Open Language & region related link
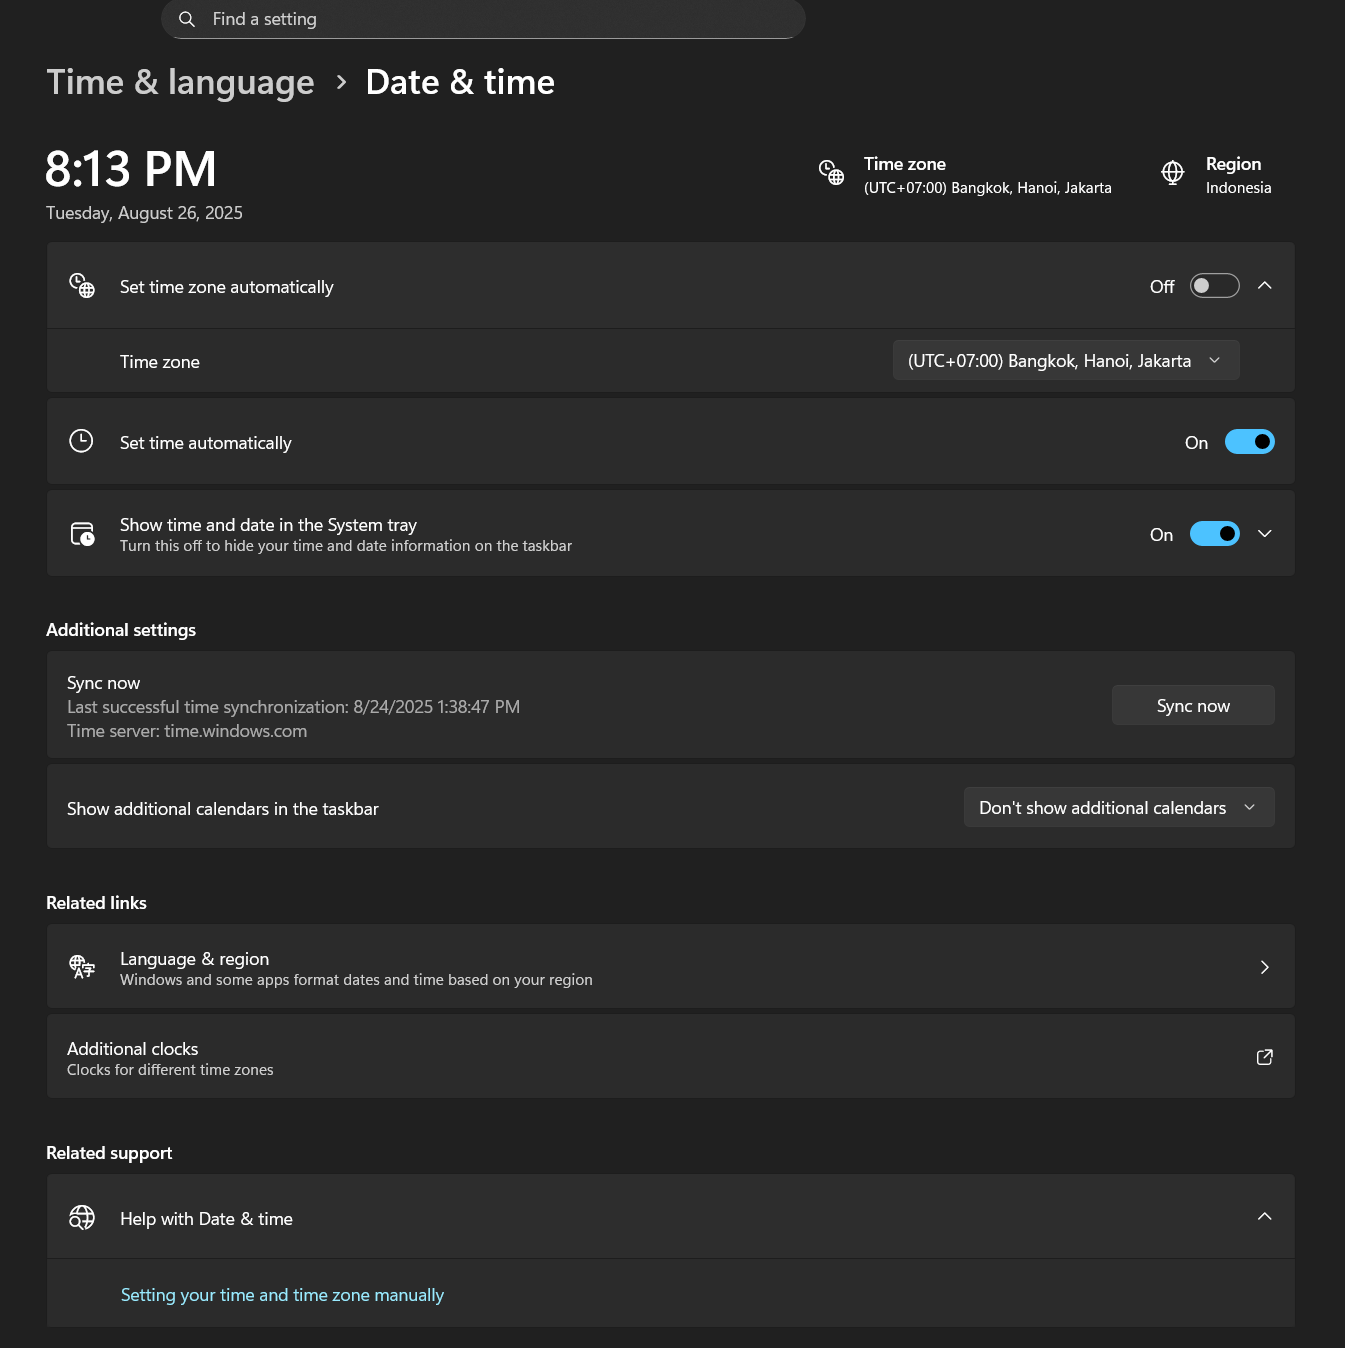The image size is (1345, 1348). coord(670,967)
